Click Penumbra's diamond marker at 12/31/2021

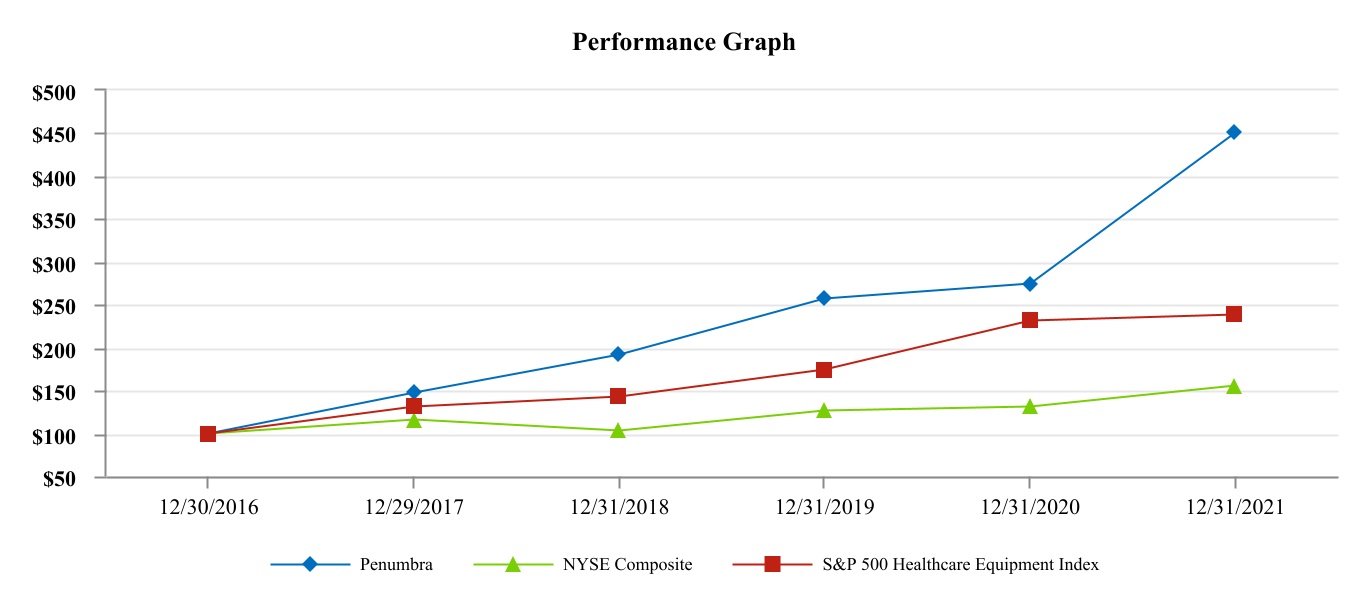[x=1234, y=132]
